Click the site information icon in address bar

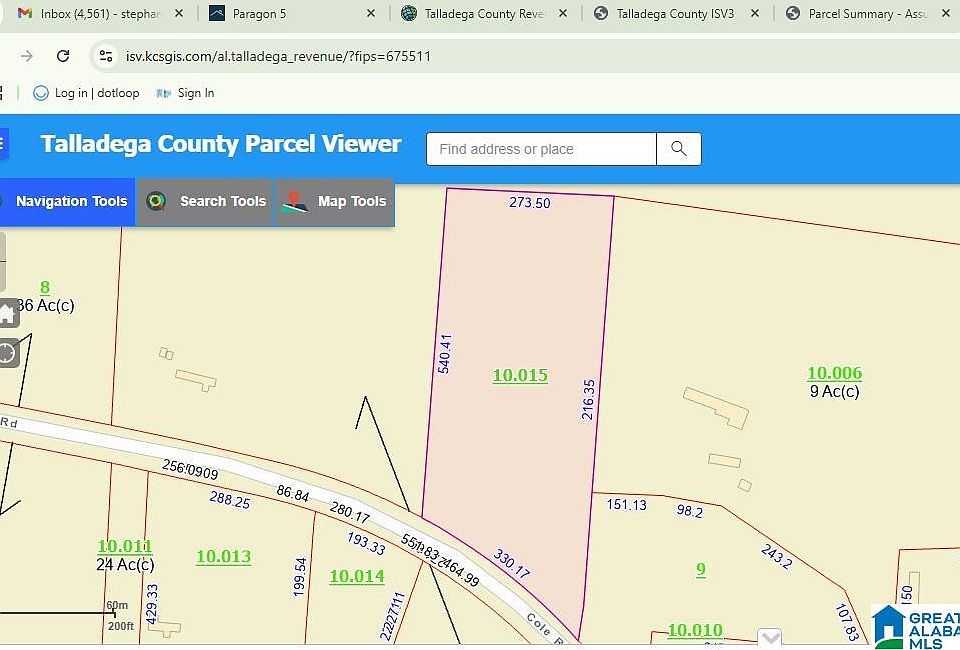coord(106,56)
